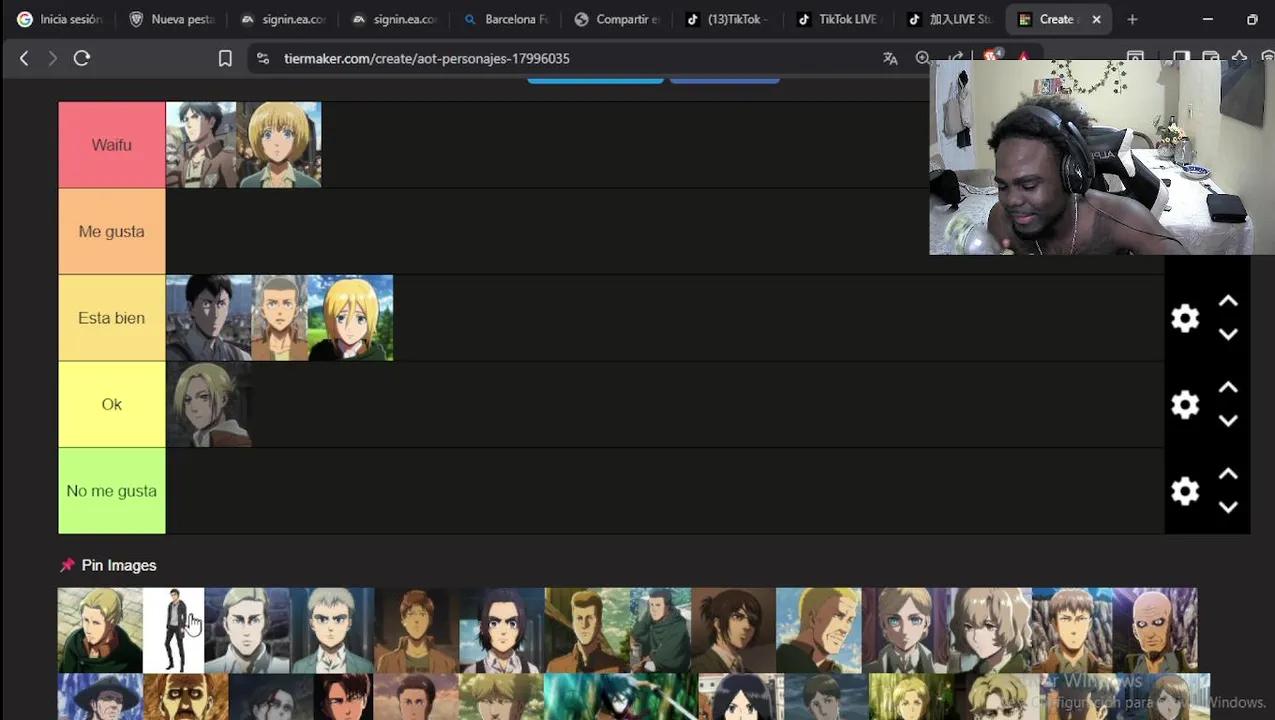Go back using the browser back arrow

point(24,58)
